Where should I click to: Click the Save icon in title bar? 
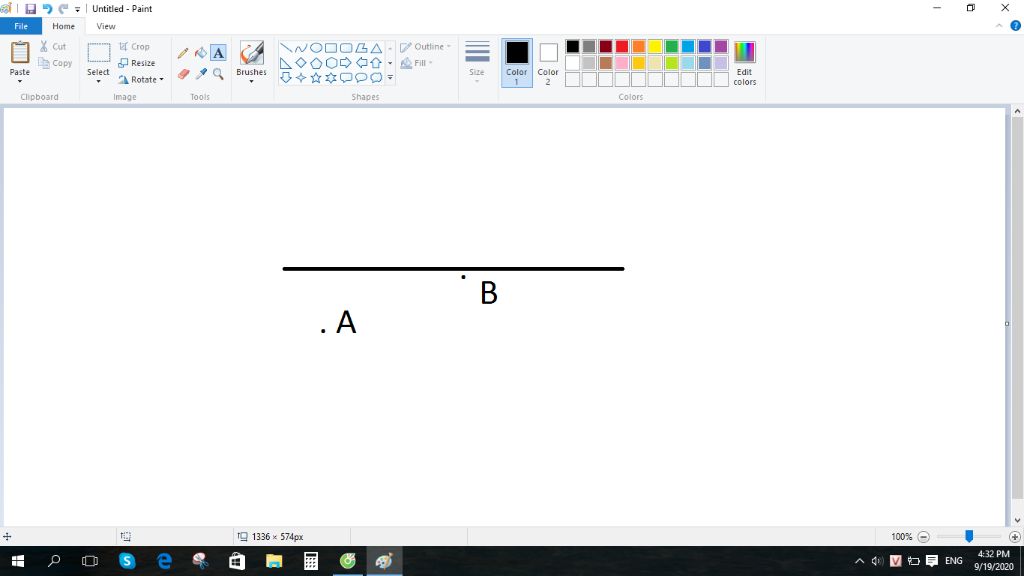30,8
